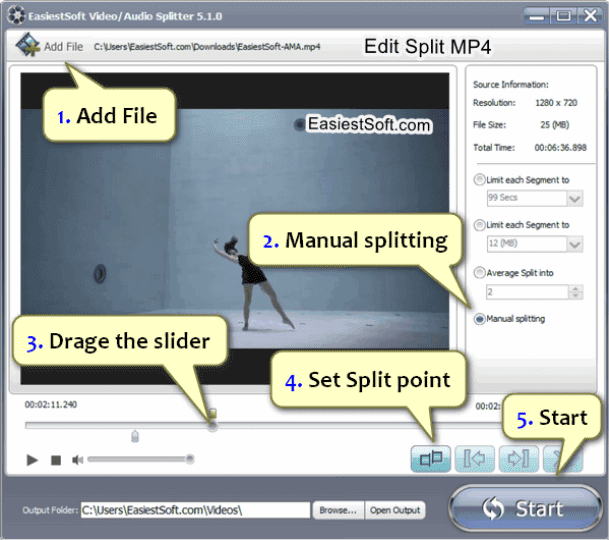Select first Limit each Segment to radio (Secs)
Image resolution: width=609 pixels, height=540 pixels.
coord(479,179)
